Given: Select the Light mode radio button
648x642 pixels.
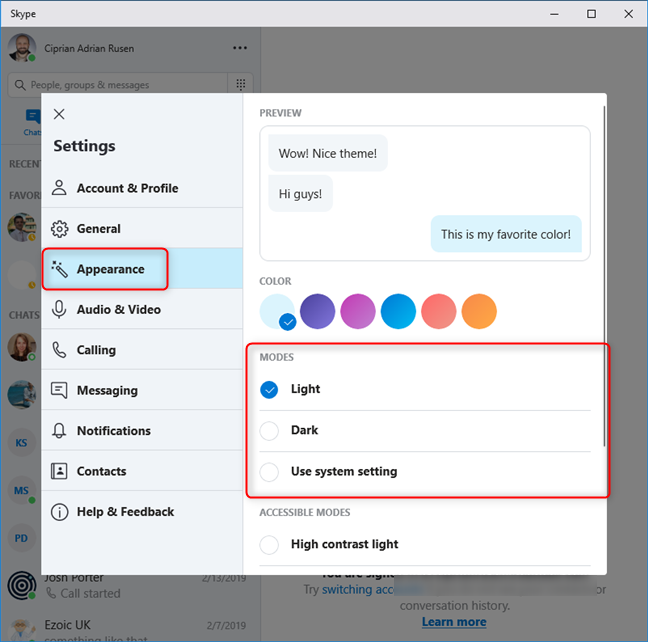Looking at the screenshot, I should [269, 389].
